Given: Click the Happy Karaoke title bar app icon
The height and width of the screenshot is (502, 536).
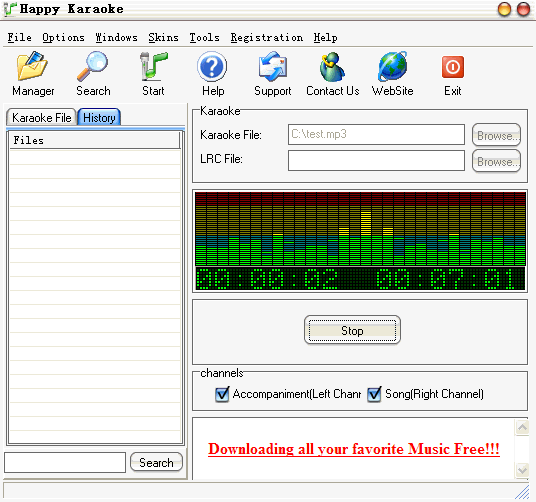Looking at the screenshot, I should (10, 9).
